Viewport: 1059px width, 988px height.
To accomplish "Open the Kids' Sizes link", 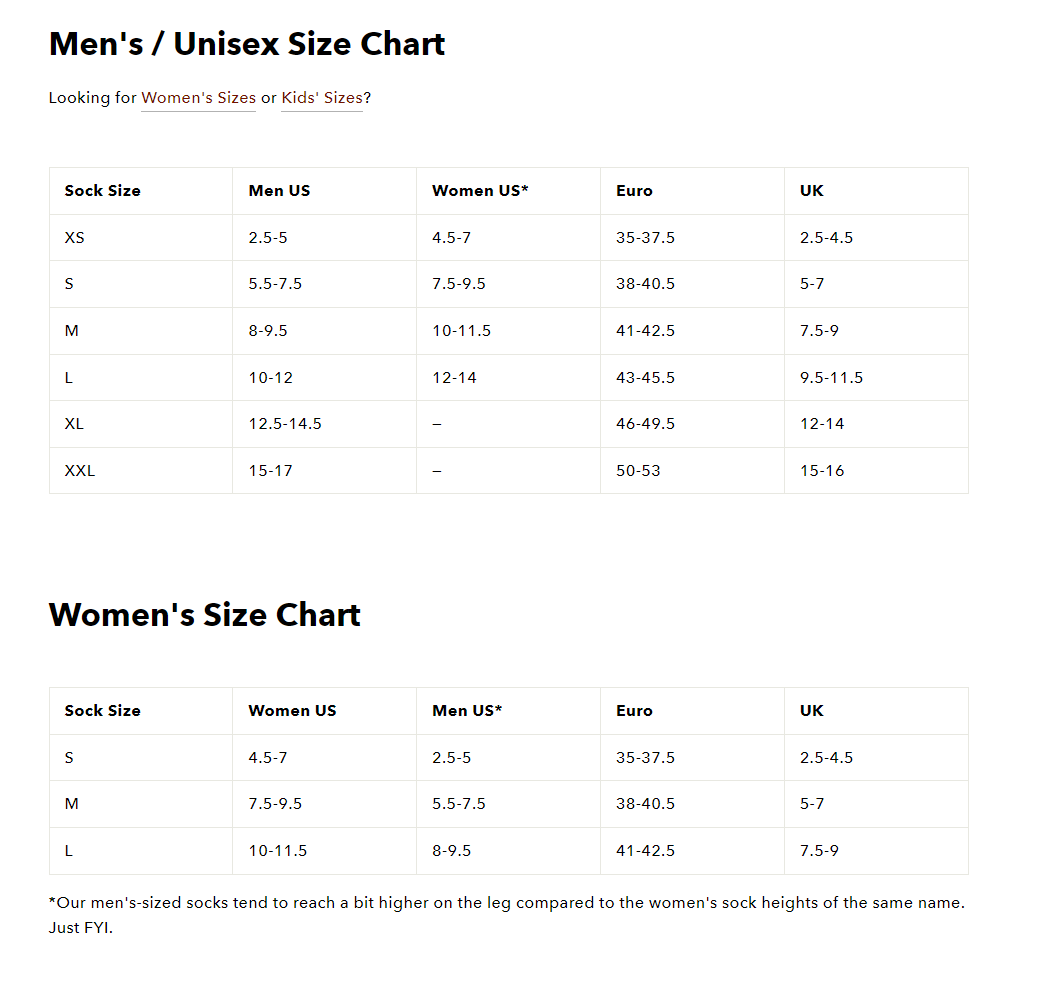I will pyautogui.click(x=321, y=98).
